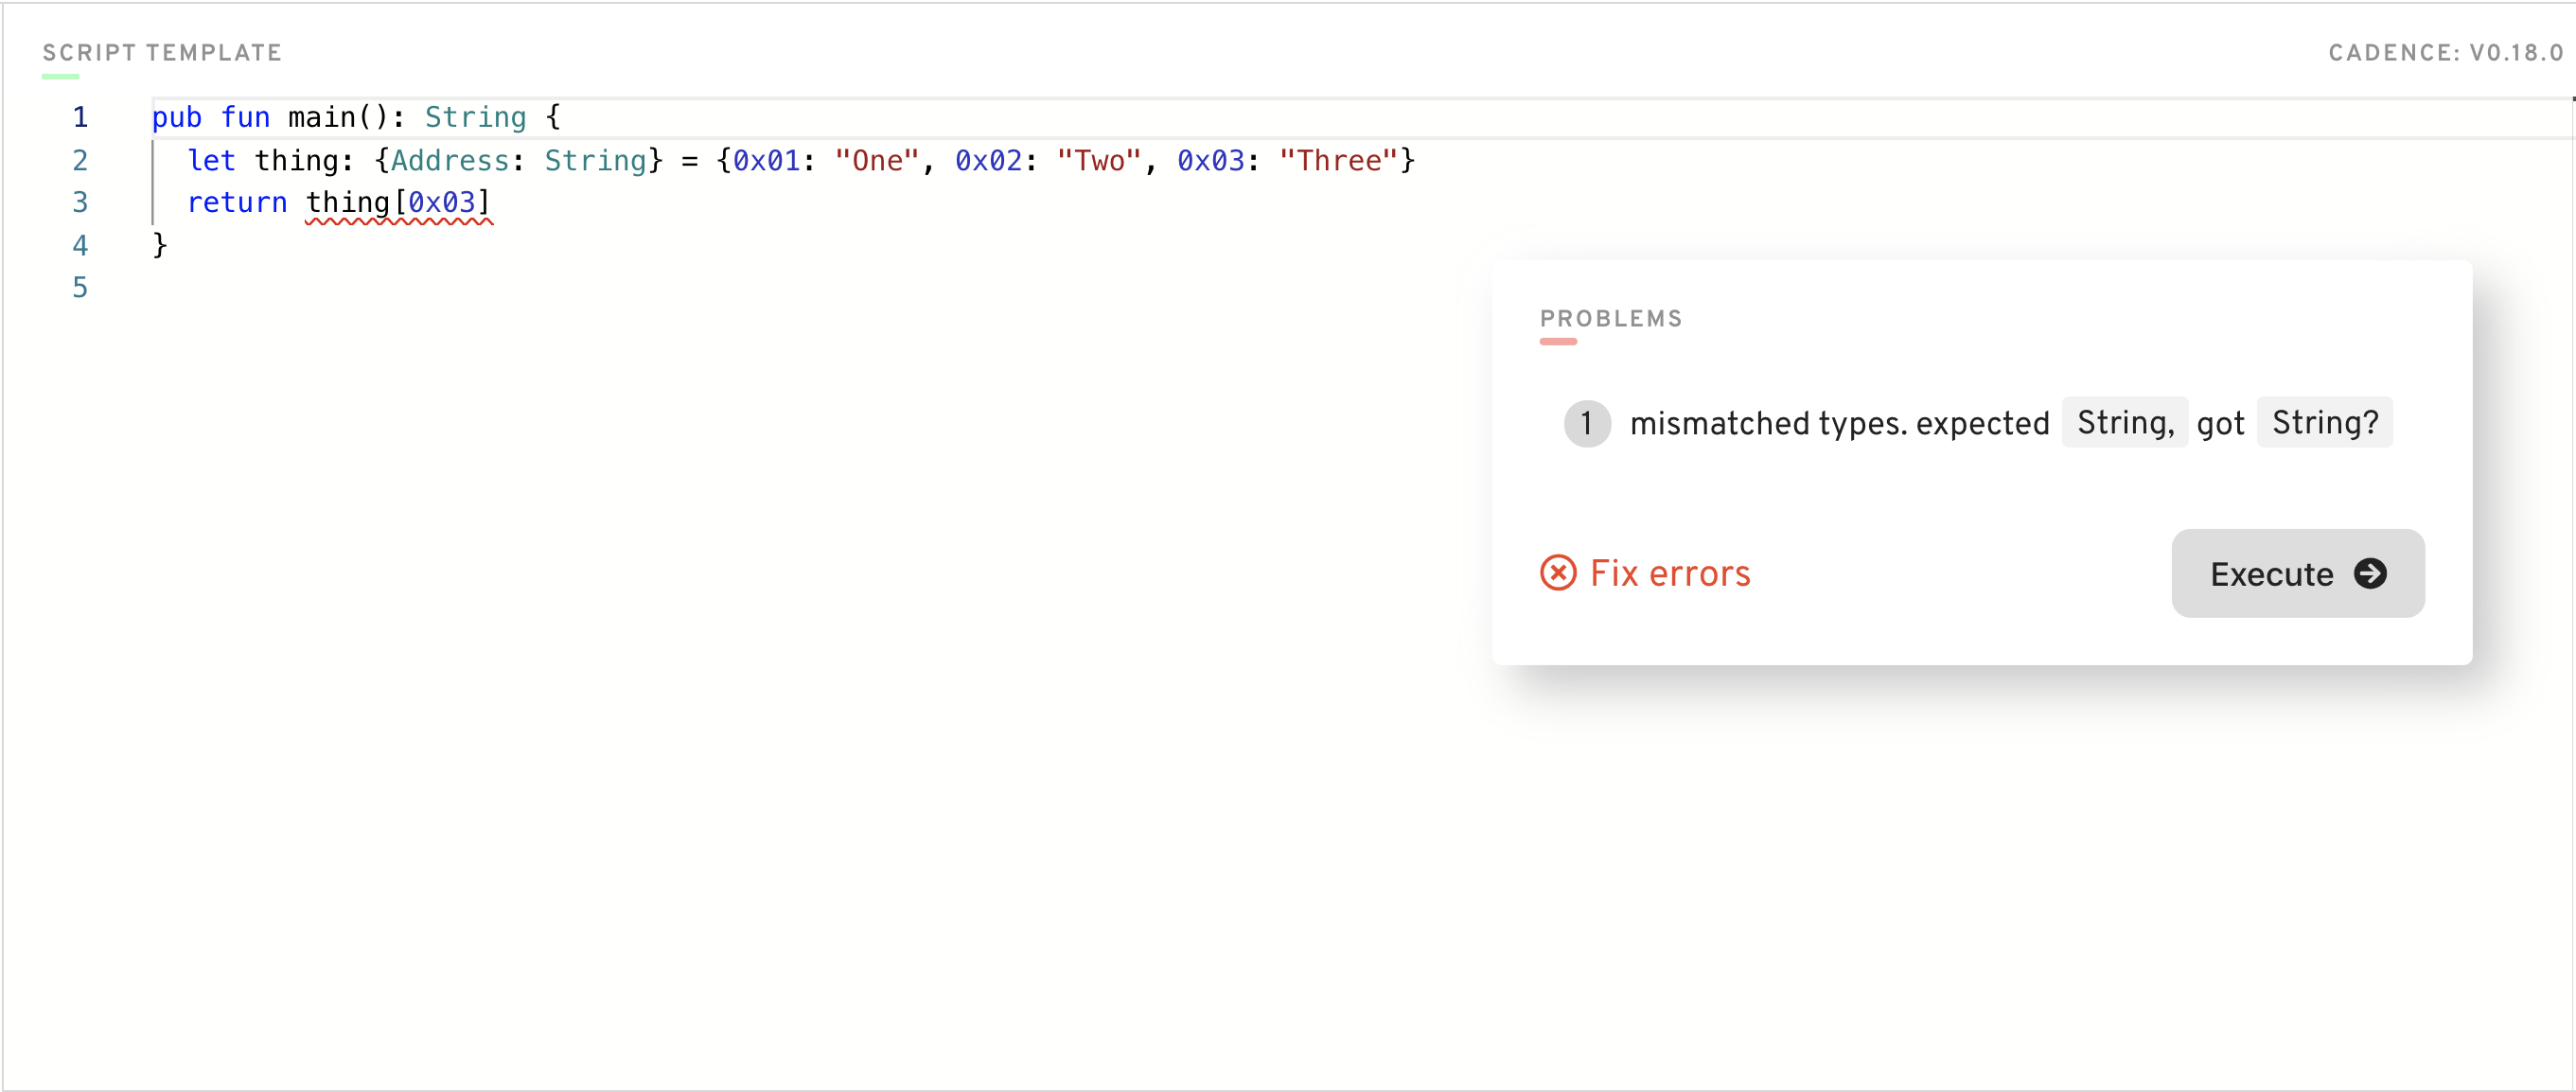The image size is (2576, 1092).
Task: Click the underlined thing[0x03] expression
Action: click(398, 203)
